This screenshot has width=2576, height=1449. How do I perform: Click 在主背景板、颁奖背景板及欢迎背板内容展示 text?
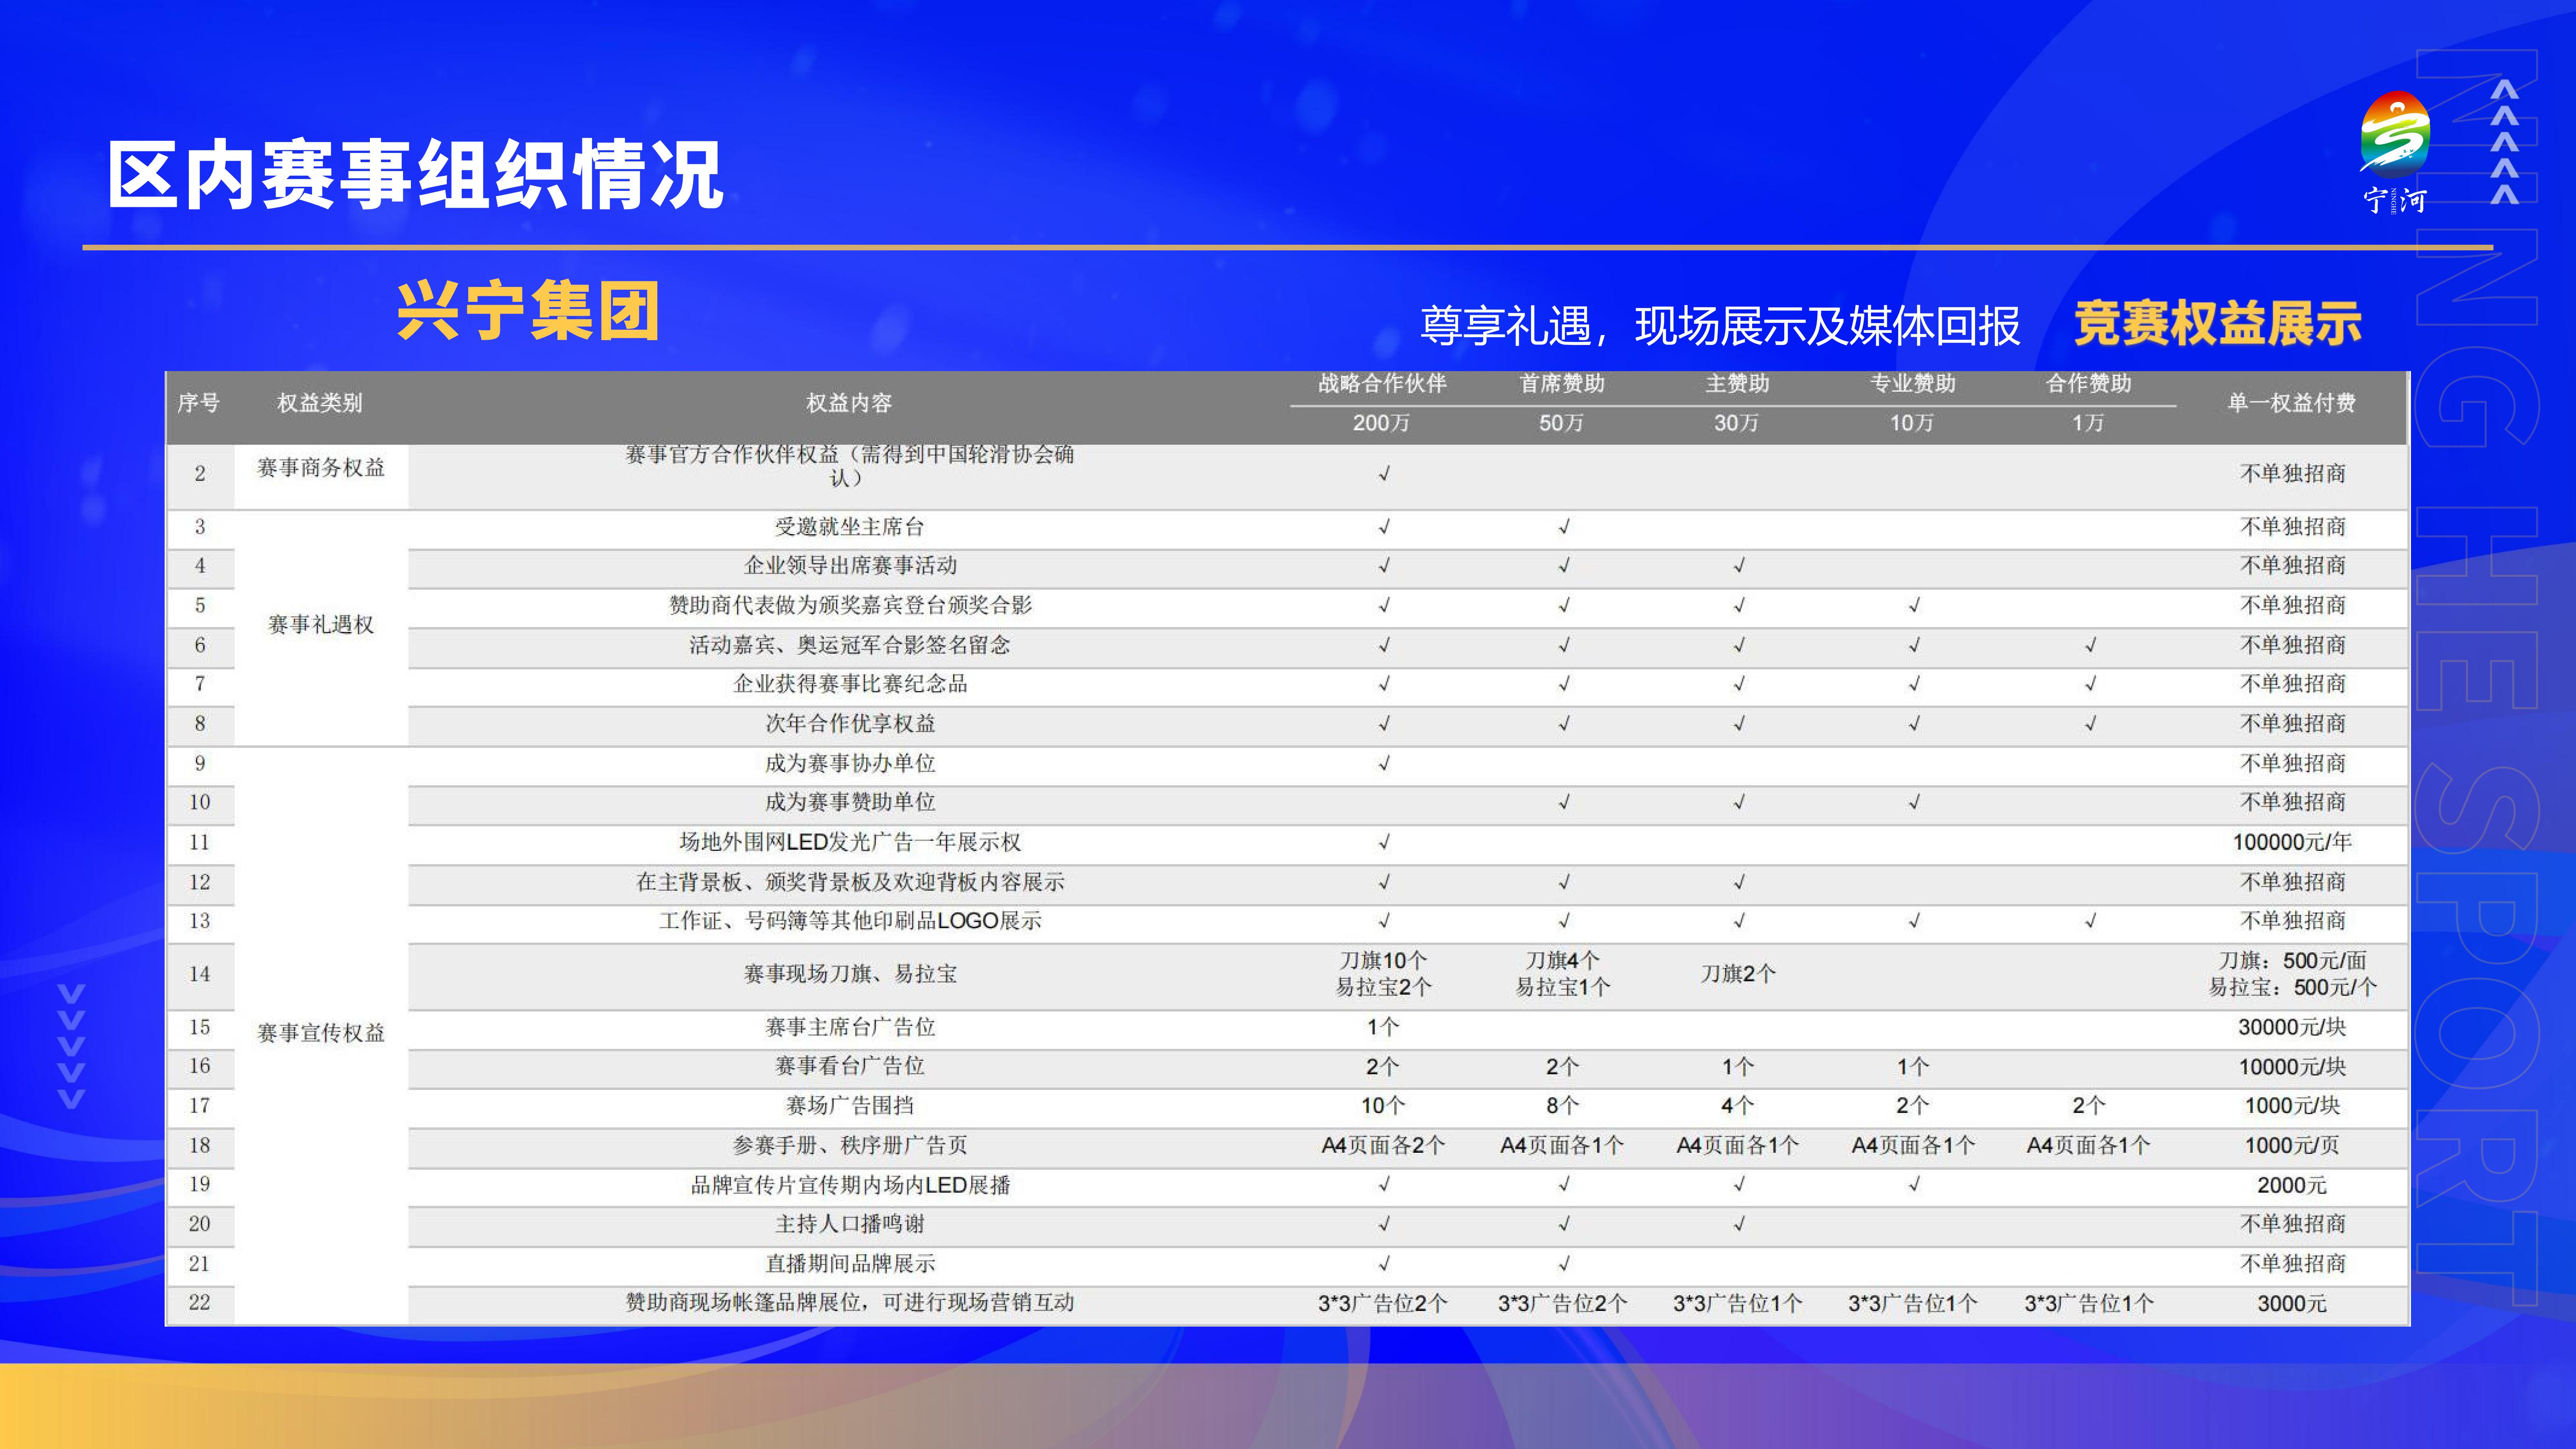[x=850, y=882]
